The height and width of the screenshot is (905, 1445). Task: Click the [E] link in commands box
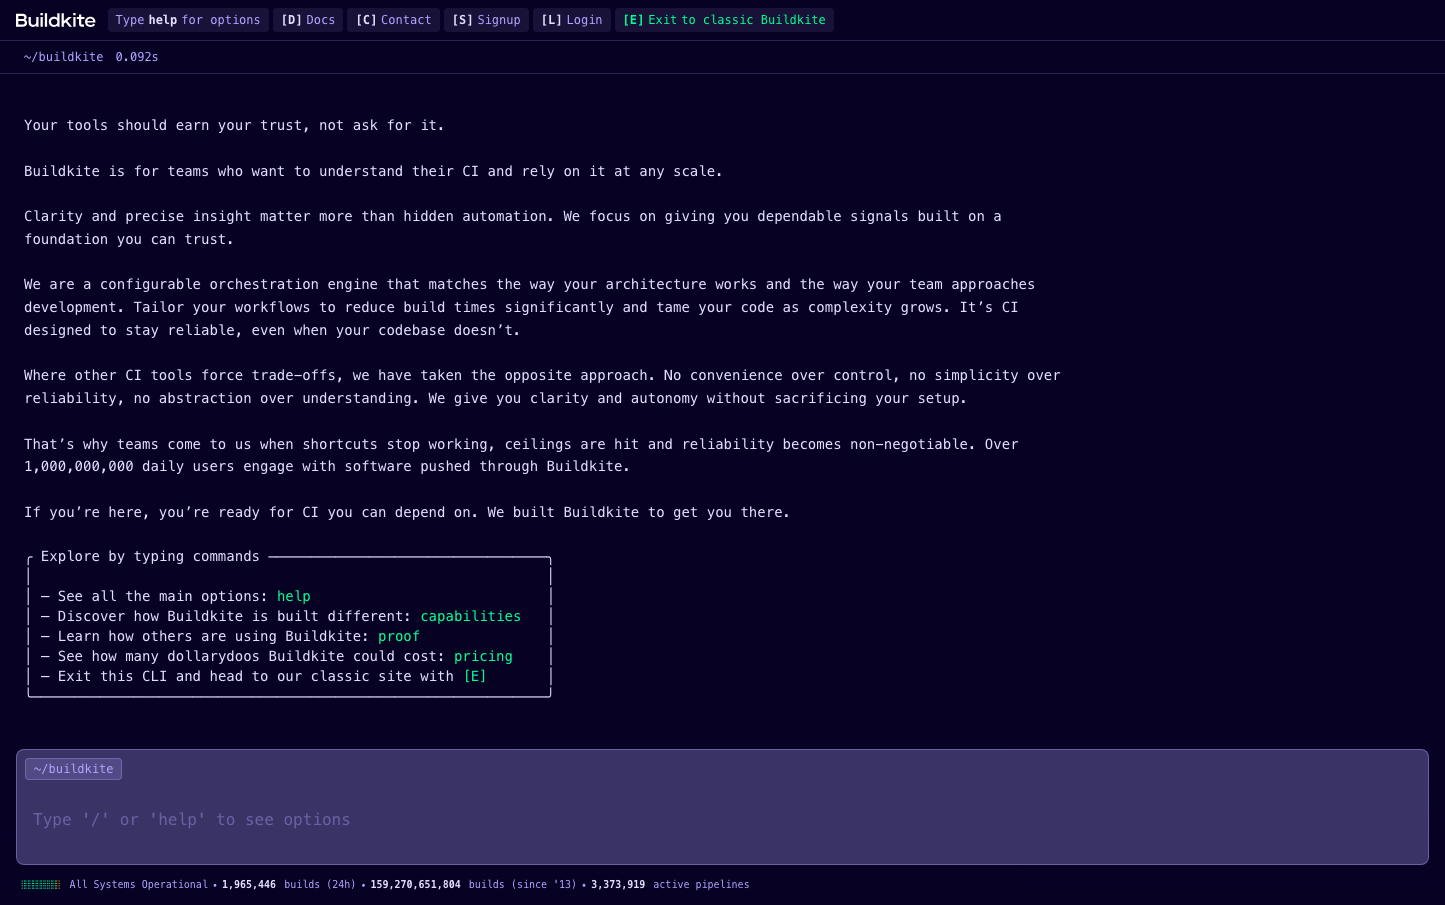coord(474,677)
